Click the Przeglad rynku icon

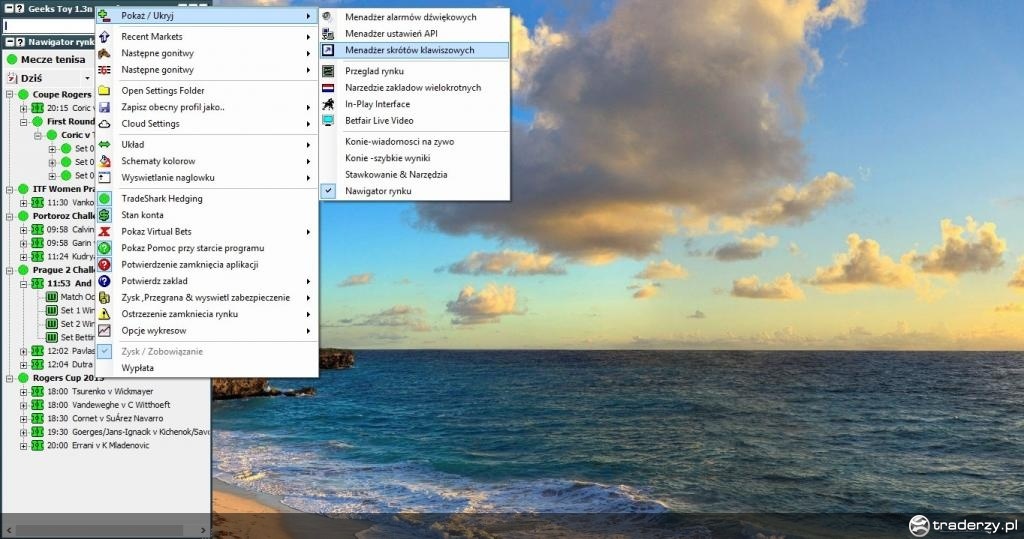point(328,71)
